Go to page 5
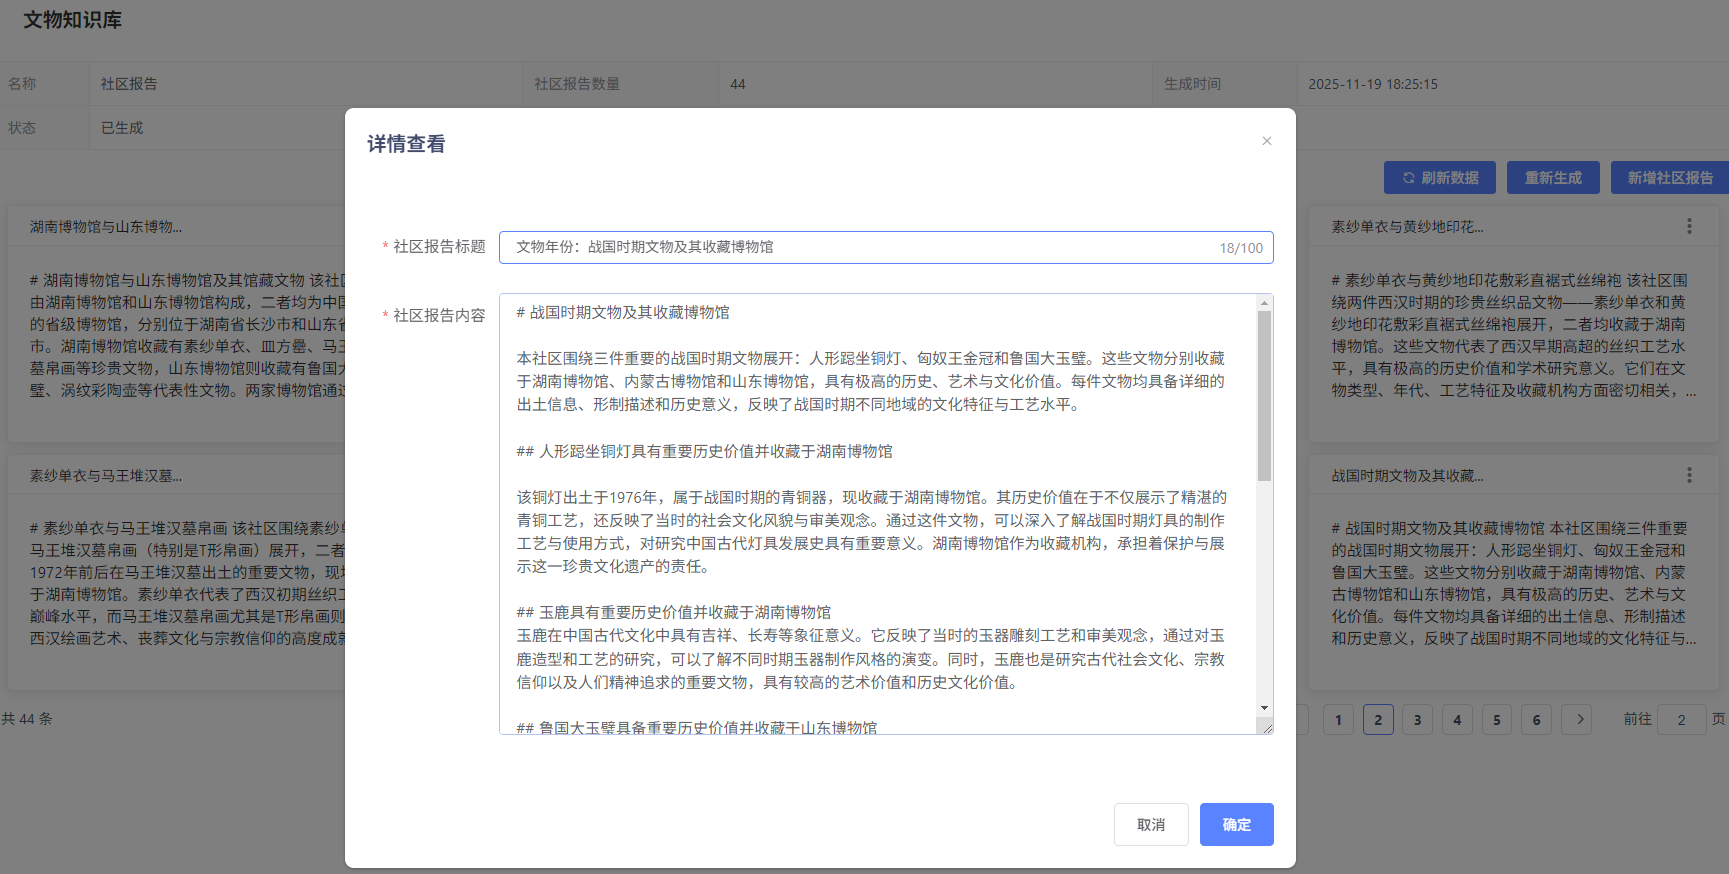The height and width of the screenshot is (874, 1729). (1497, 719)
